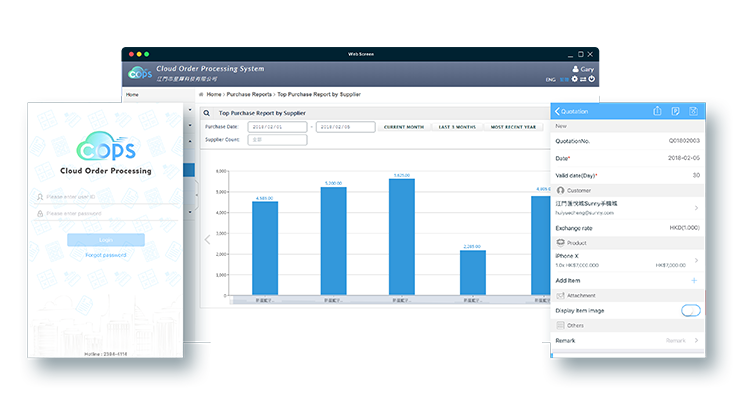Click the CURRENT MONTH button
This screenshot has width=738, height=399.
(404, 127)
